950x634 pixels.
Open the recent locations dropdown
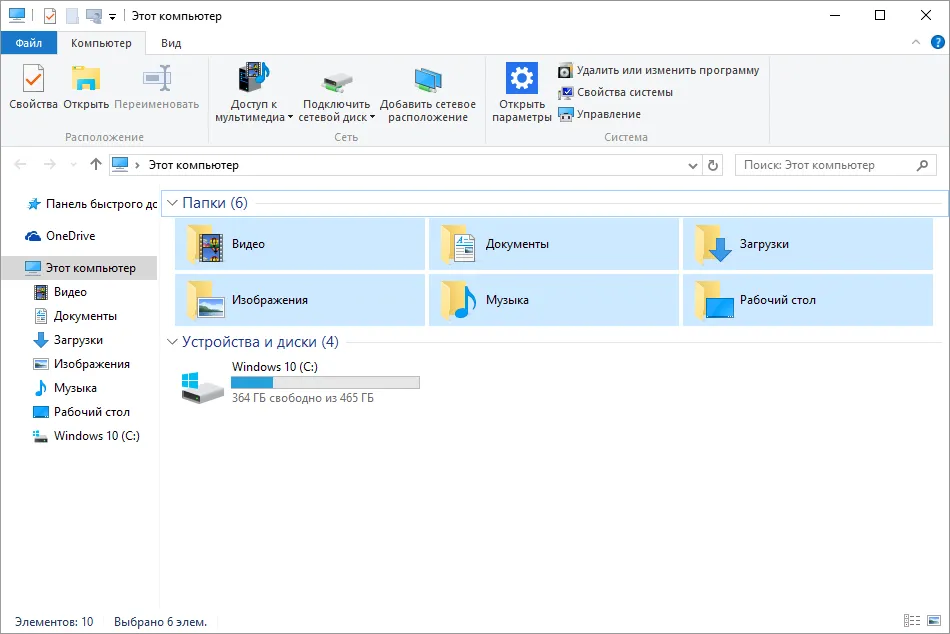(x=74, y=165)
